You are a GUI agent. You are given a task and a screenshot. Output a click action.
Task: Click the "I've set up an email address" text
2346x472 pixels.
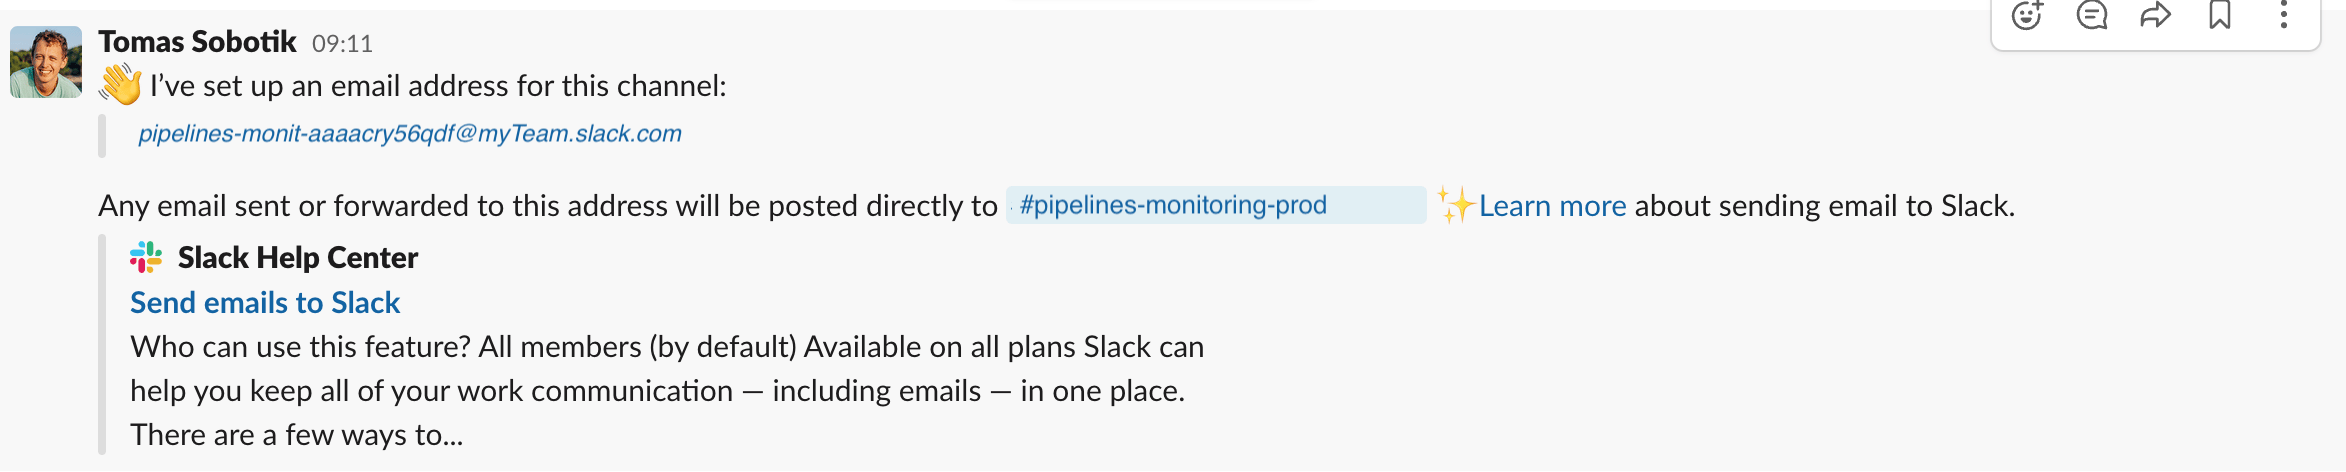pos(438,86)
